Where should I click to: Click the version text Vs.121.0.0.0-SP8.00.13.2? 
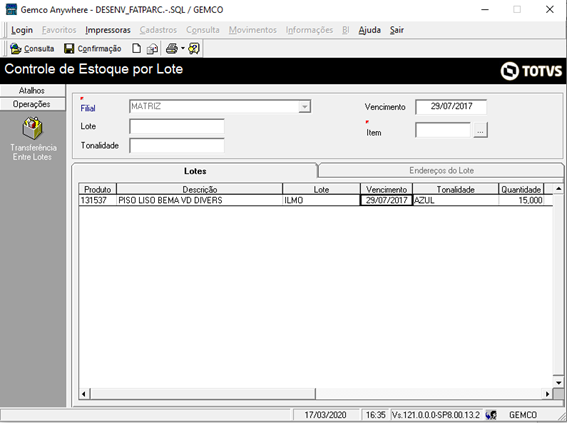[x=436, y=415]
